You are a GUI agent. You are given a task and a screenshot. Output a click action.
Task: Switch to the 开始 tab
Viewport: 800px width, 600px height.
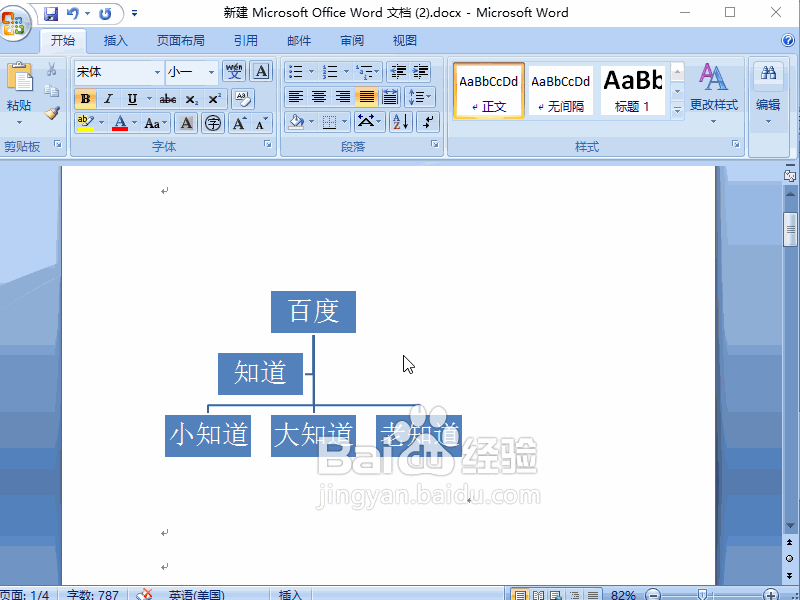pos(63,40)
